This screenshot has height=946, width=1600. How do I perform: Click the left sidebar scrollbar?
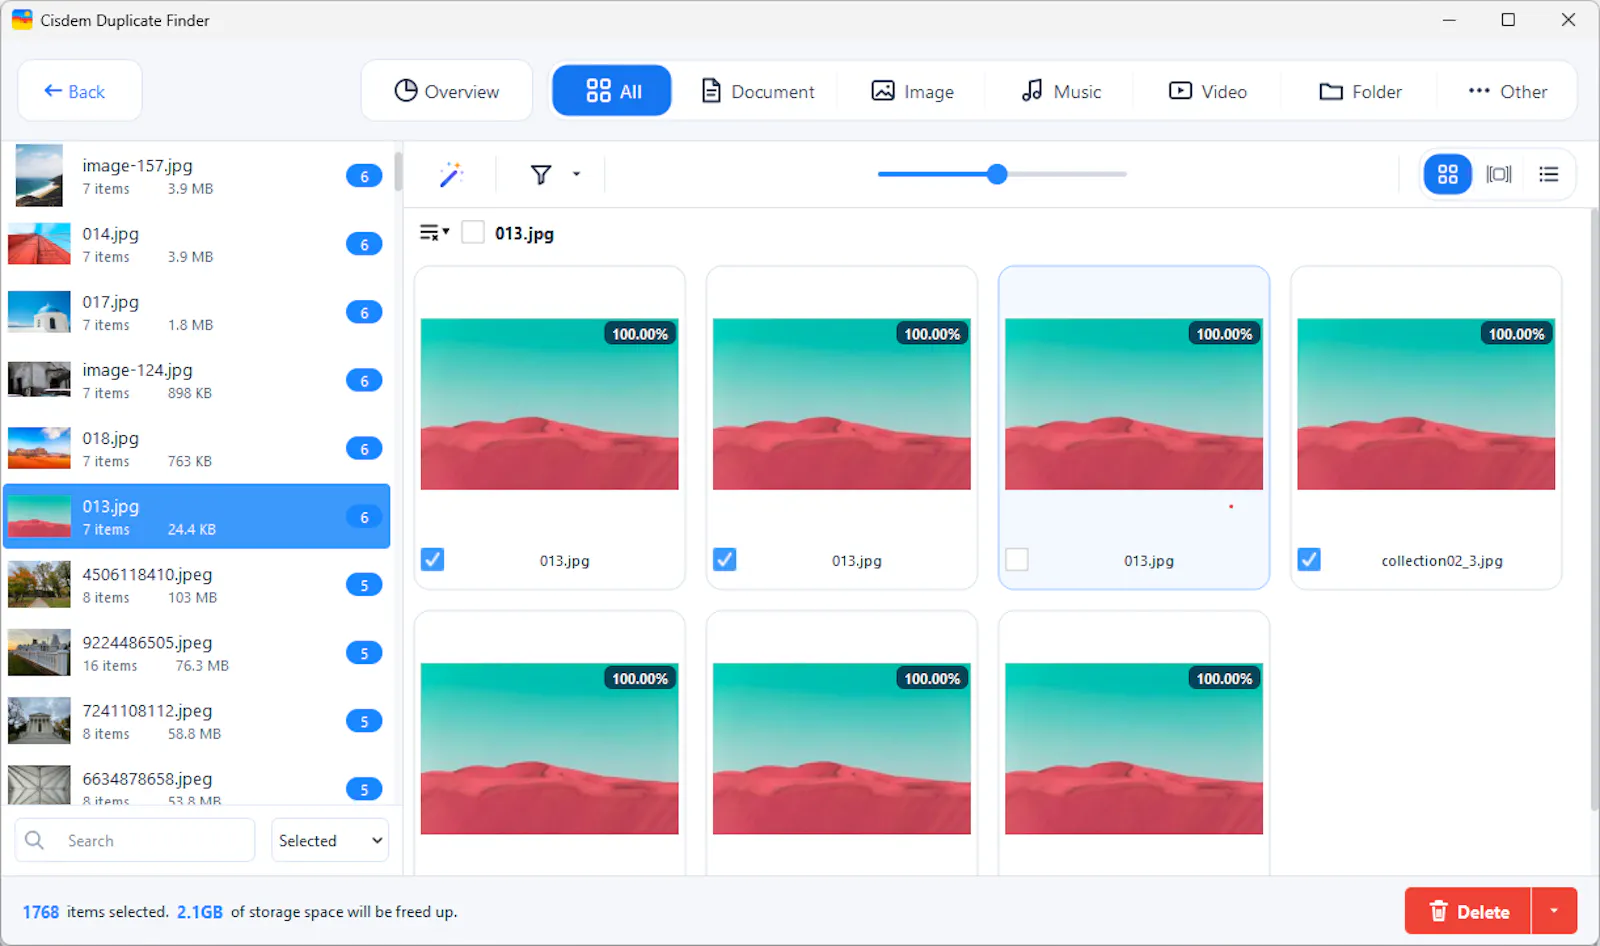coord(398,172)
